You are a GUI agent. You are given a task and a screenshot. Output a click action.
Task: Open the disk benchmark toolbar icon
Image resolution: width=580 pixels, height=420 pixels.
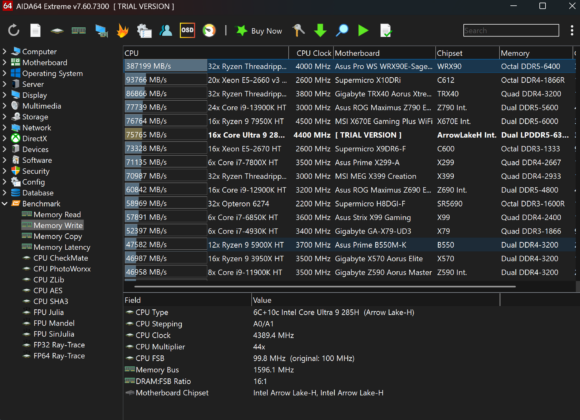pos(57,31)
